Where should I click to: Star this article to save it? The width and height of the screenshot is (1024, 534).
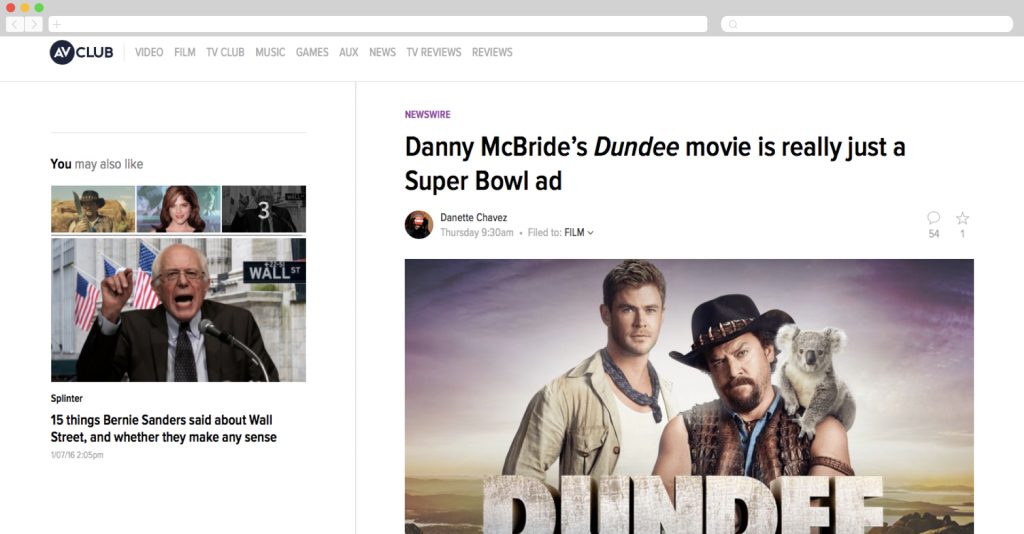(962, 218)
